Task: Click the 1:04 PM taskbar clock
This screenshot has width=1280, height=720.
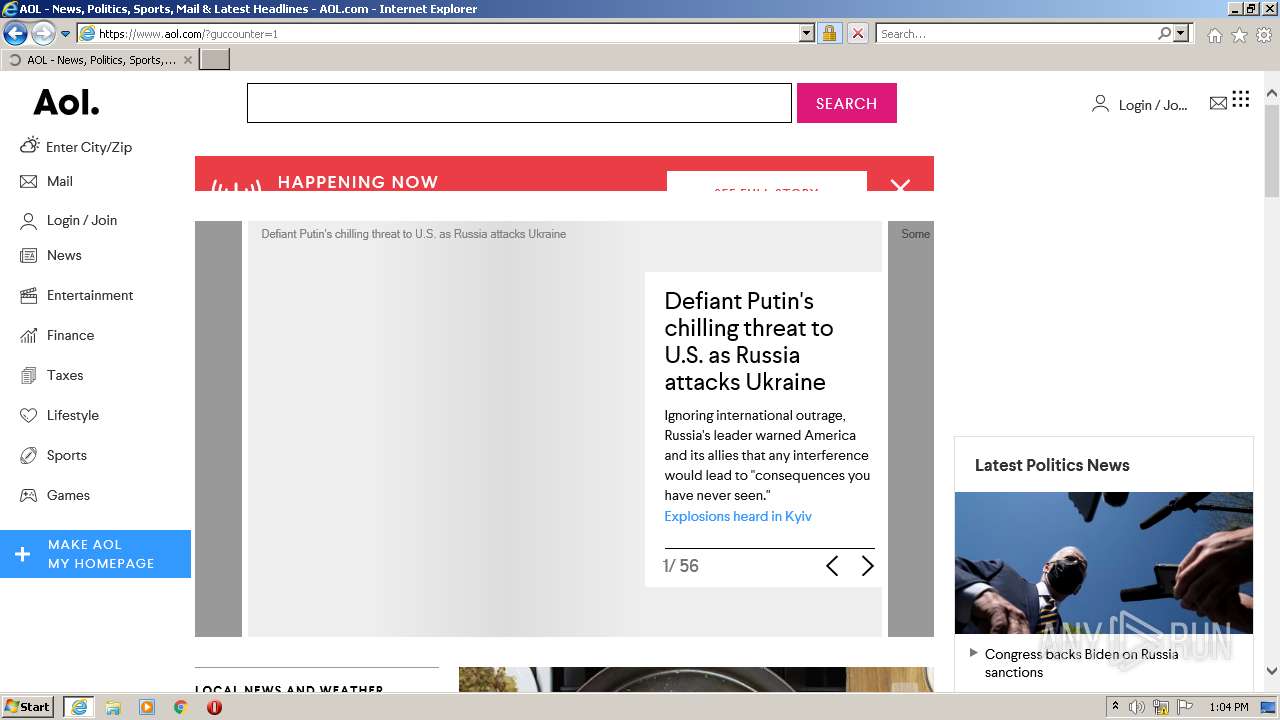Action: pyautogui.click(x=1229, y=707)
